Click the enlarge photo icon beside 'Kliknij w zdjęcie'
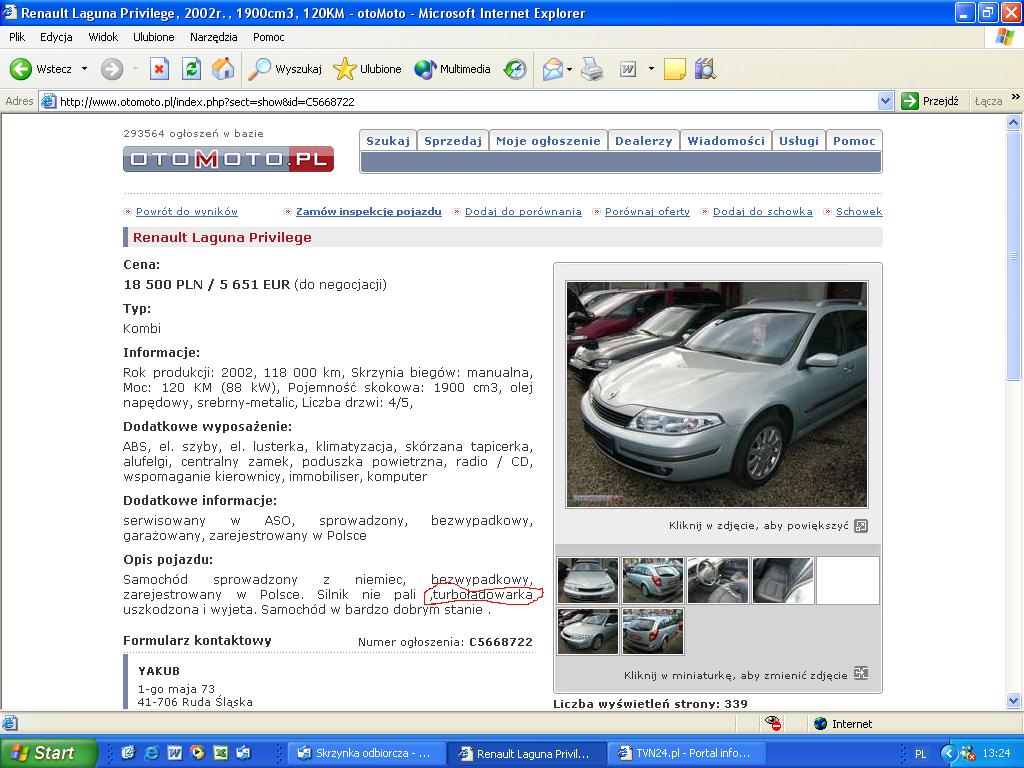 [861, 526]
